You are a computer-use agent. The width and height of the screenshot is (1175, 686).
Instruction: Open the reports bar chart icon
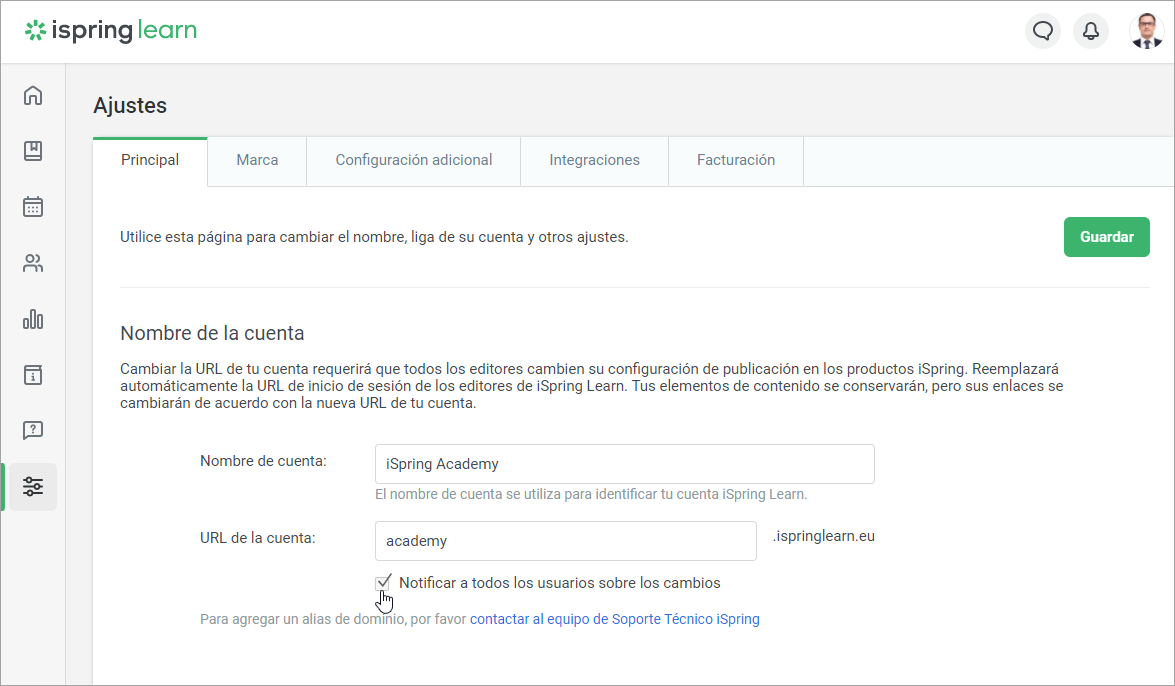click(x=33, y=319)
